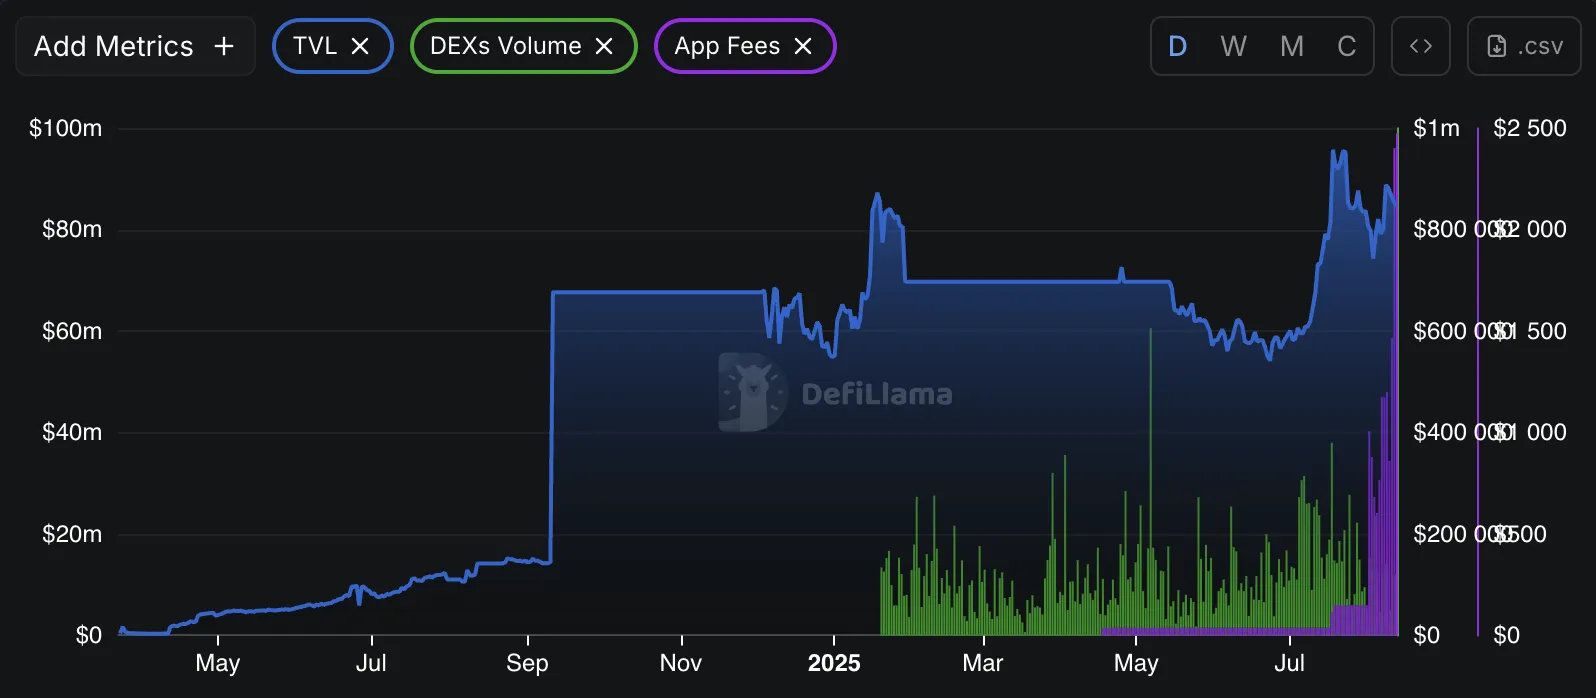Click the embed code <> icon
1596x698 pixels.
coord(1421,46)
